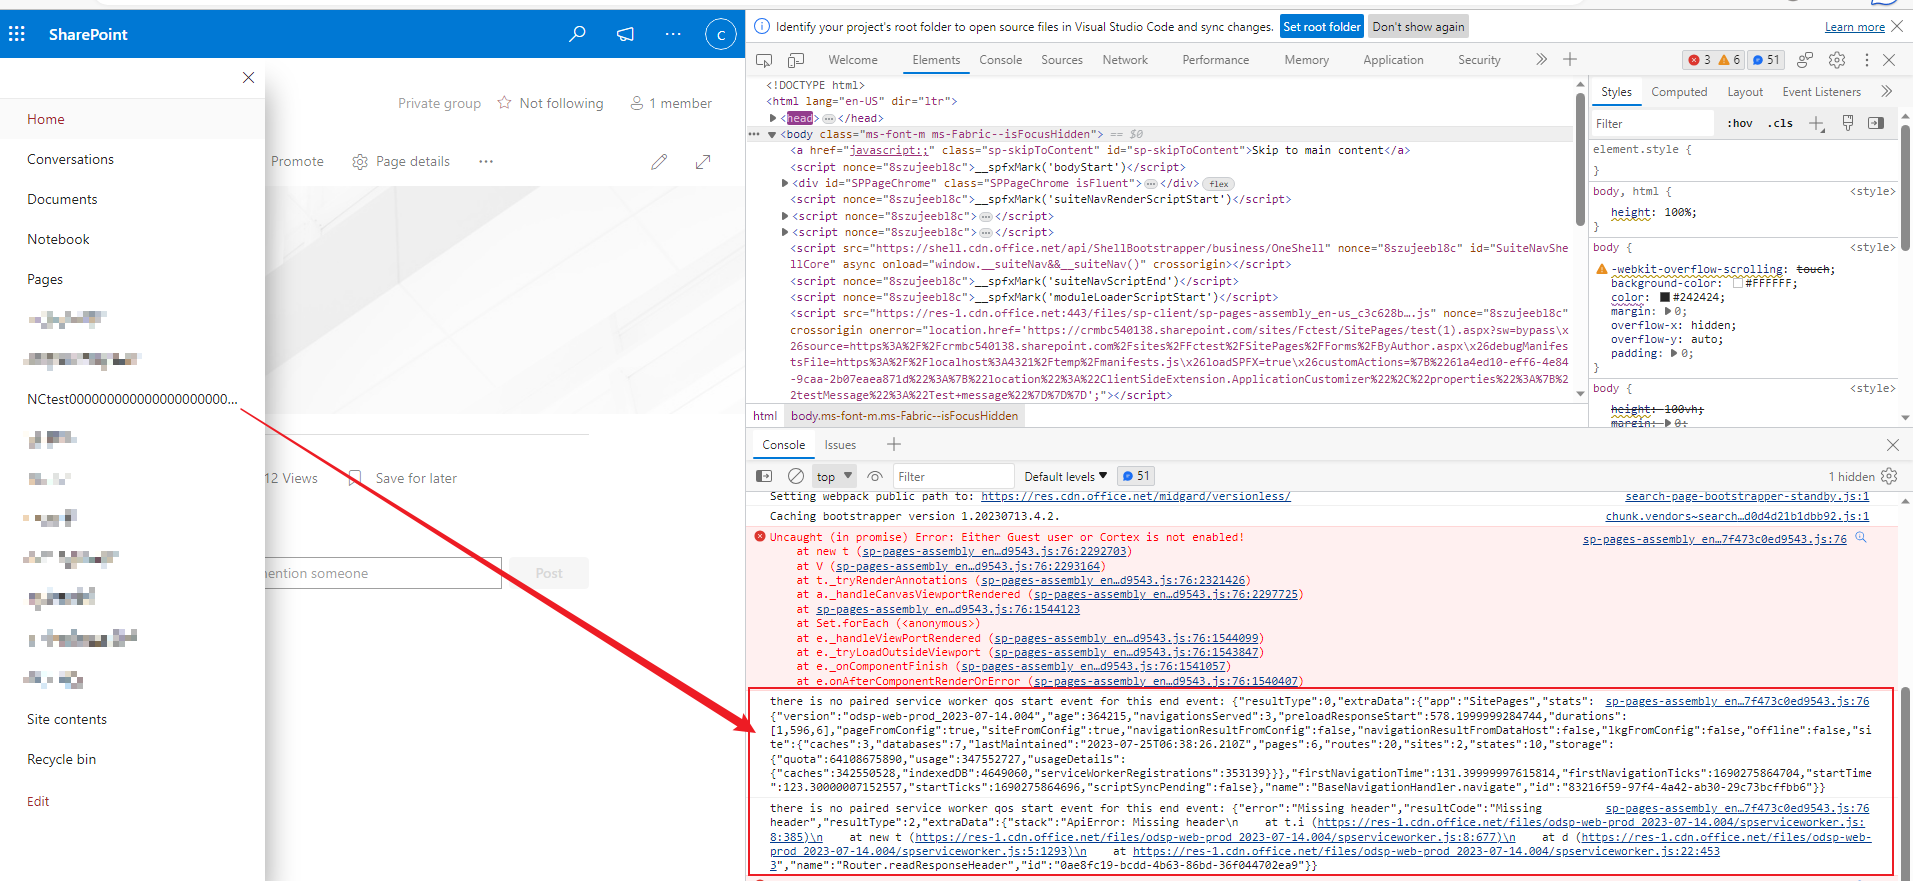Click Don't show again button
Screen dimensions: 1913x881
[1418, 27]
